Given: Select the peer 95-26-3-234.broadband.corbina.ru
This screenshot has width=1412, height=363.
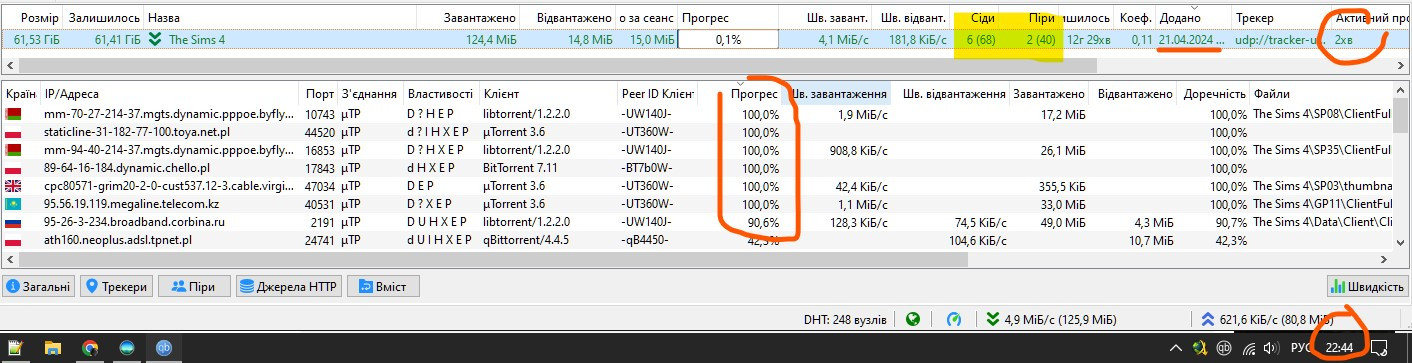Looking at the screenshot, I should tap(134, 222).
